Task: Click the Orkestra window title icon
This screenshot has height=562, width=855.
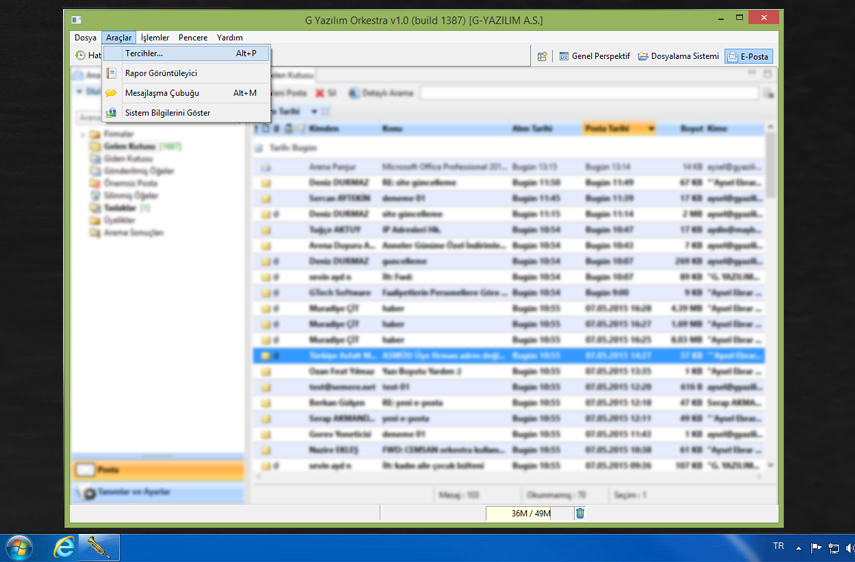Action: (x=76, y=20)
